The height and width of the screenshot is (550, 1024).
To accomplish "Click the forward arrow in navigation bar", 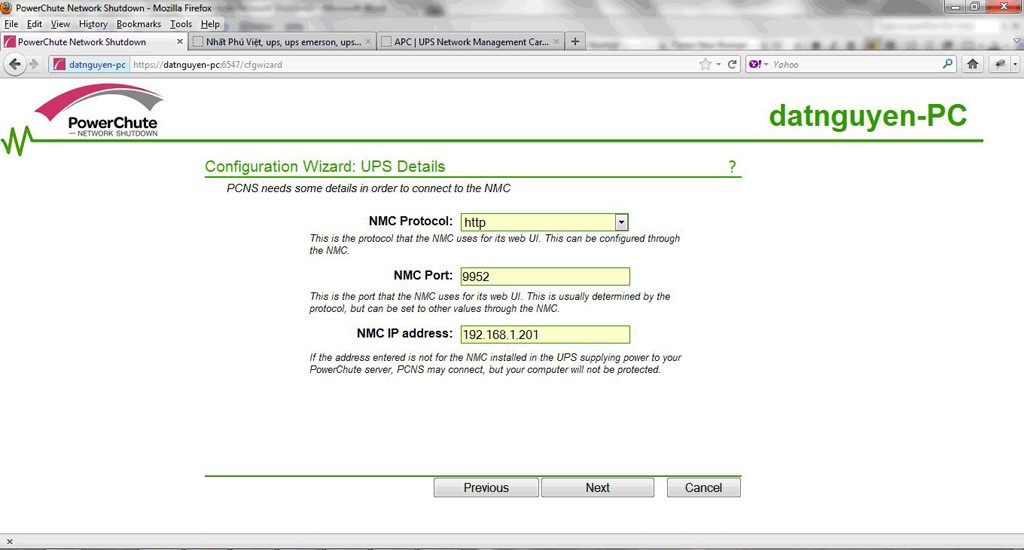I will click(34, 65).
